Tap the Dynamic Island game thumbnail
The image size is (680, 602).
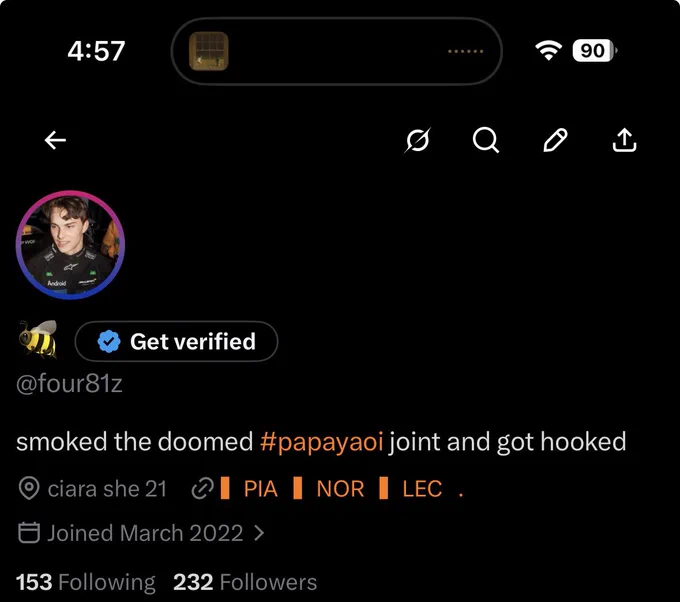[x=209, y=51]
